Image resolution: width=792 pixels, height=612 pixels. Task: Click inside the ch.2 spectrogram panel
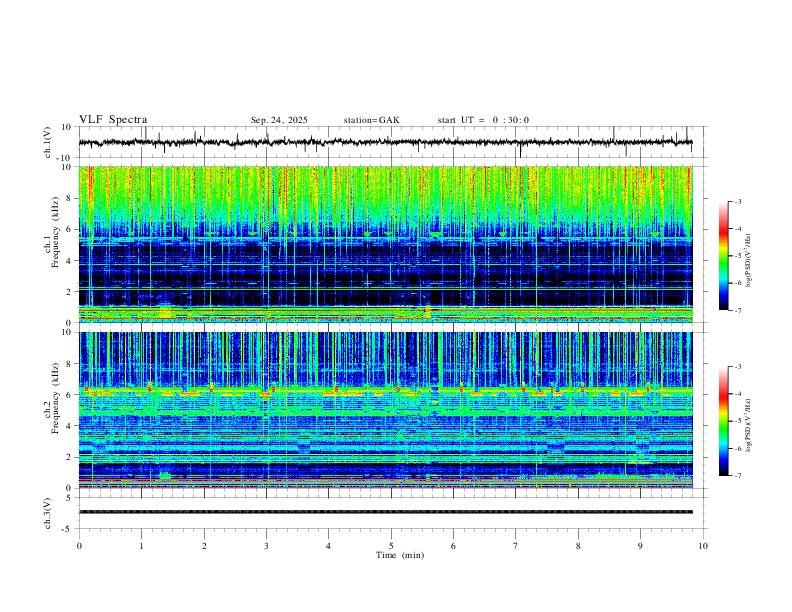coord(385,410)
